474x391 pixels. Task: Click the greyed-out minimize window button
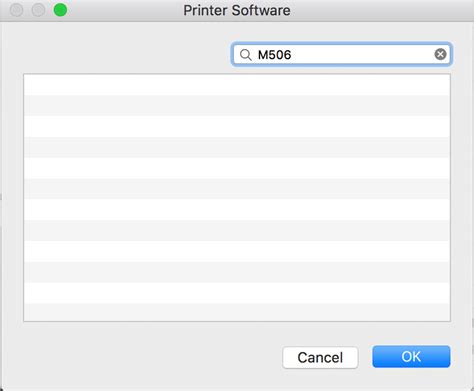(x=38, y=10)
